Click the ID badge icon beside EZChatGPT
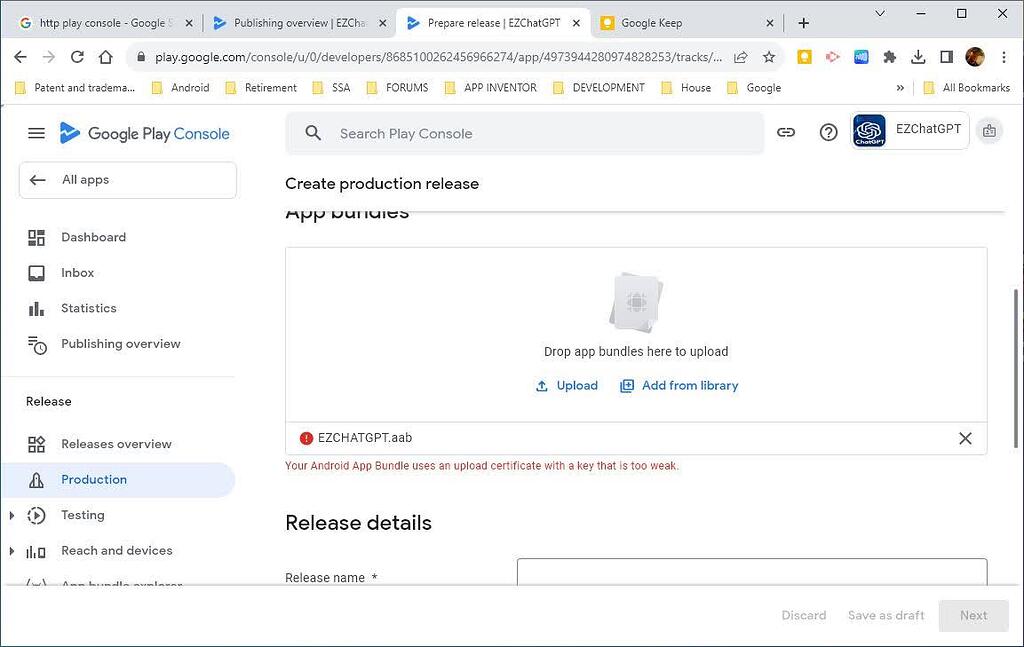Image resolution: width=1024 pixels, height=647 pixels. (x=989, y=131)
